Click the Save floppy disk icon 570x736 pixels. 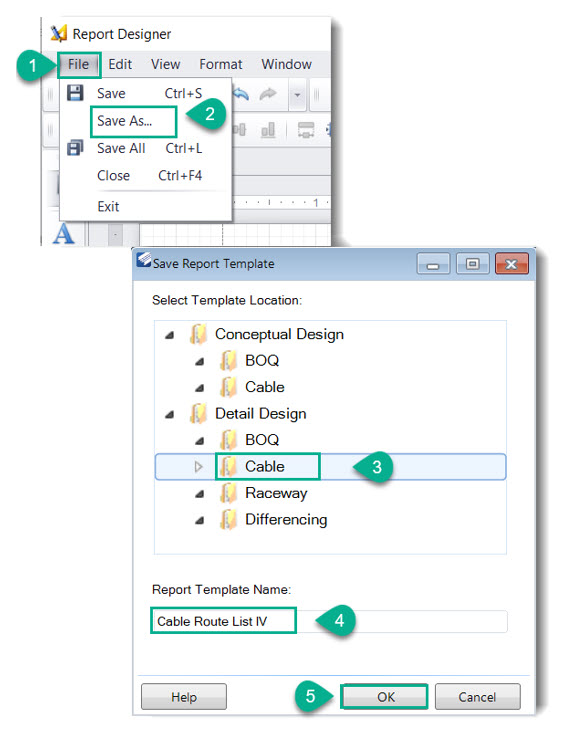pyautogui.click(x=75, y=93)
